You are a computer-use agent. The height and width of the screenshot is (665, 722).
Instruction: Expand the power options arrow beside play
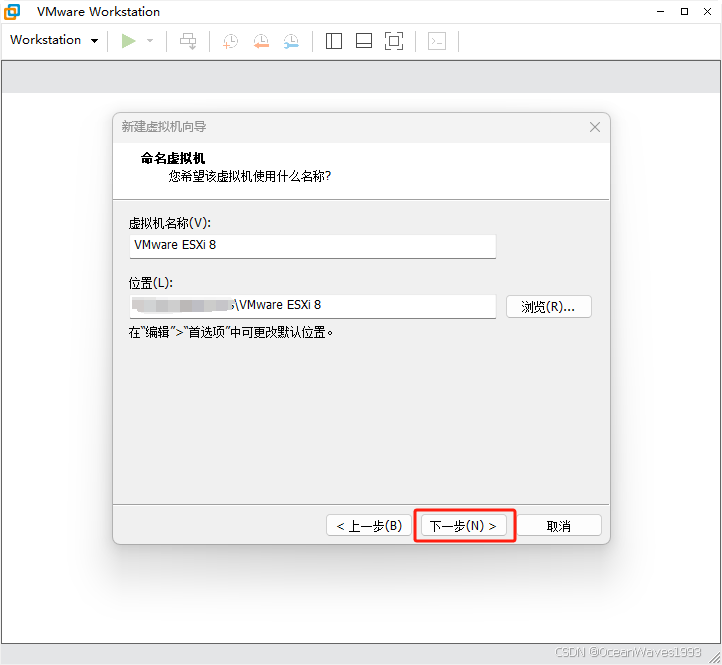click(150, 41)
